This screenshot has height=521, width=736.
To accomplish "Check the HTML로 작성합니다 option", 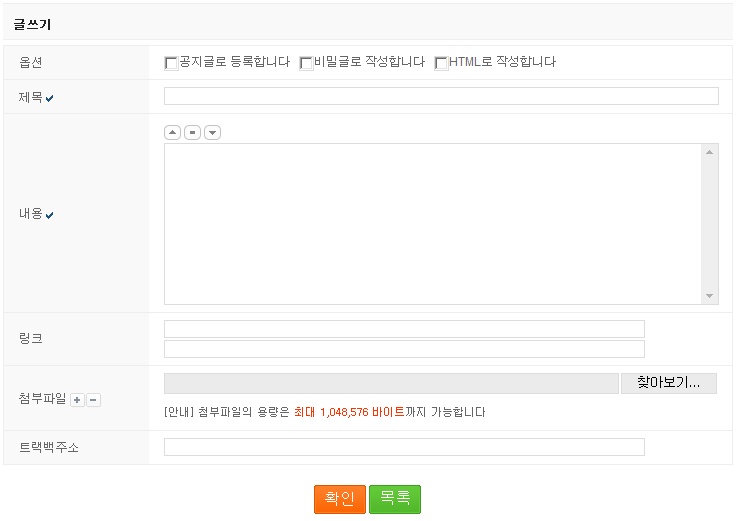I will 441,63.
